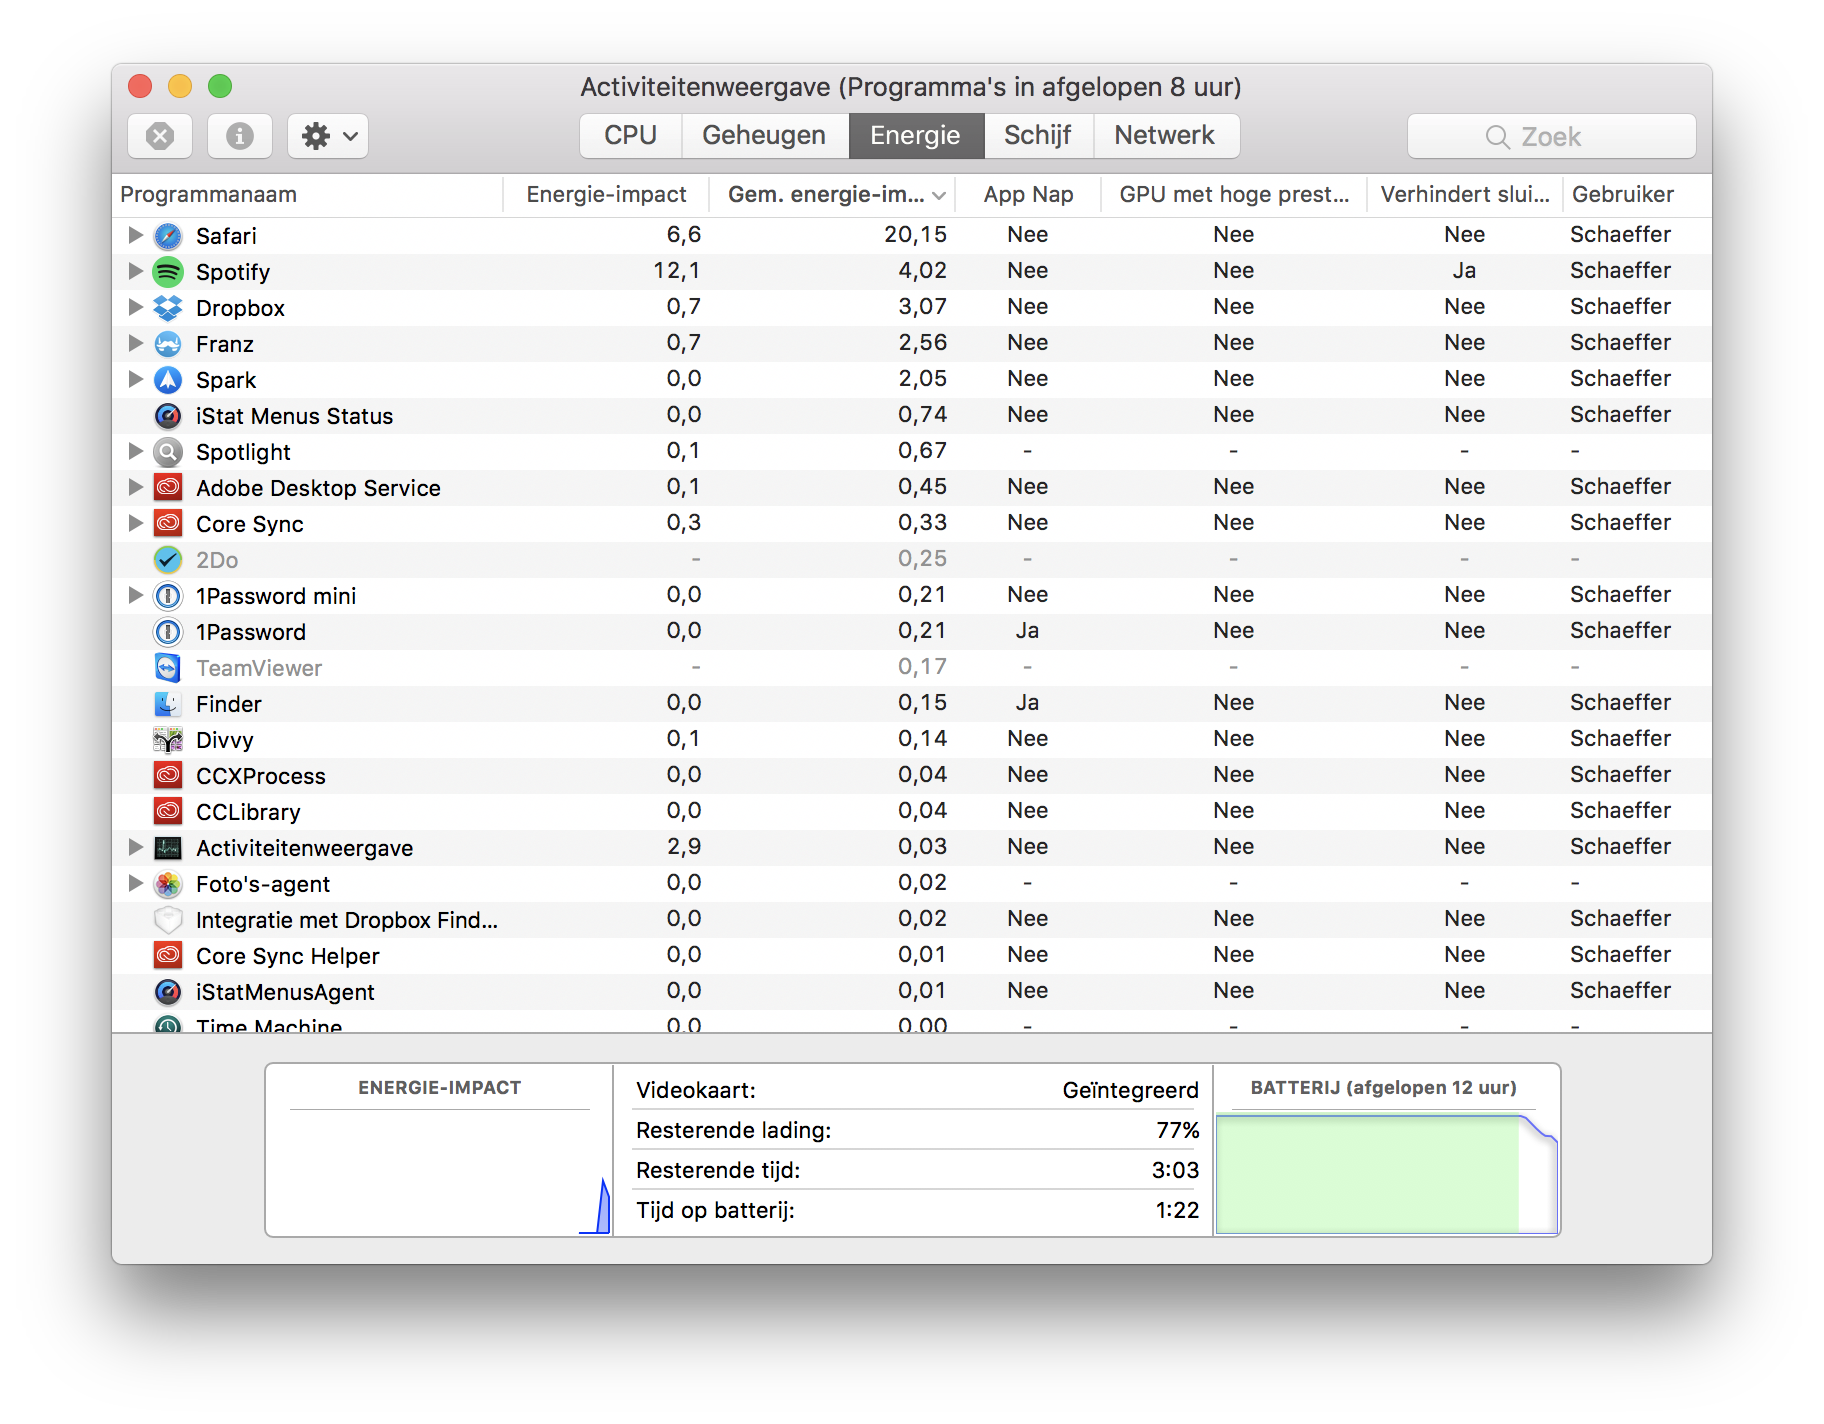This screenshot has width=1824, height=1424.
Task: Click the CCXProcess icon
Action: [168, 776]
